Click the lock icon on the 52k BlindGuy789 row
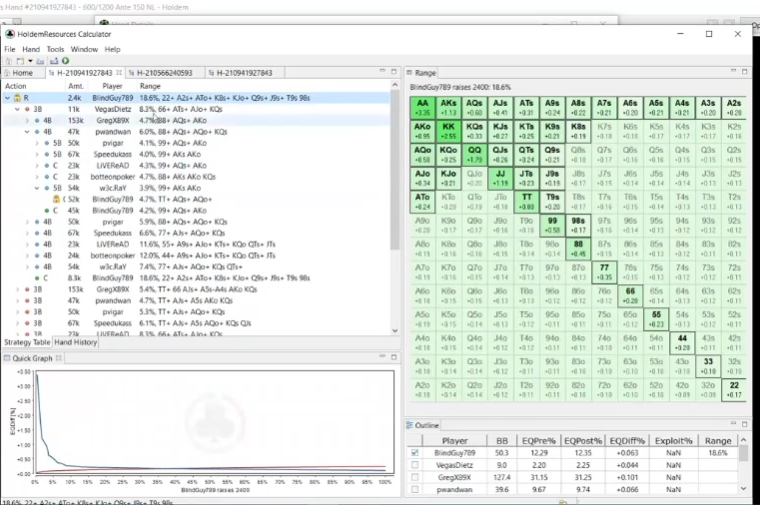This screenshot has width=760, height=505. point(56,199)
